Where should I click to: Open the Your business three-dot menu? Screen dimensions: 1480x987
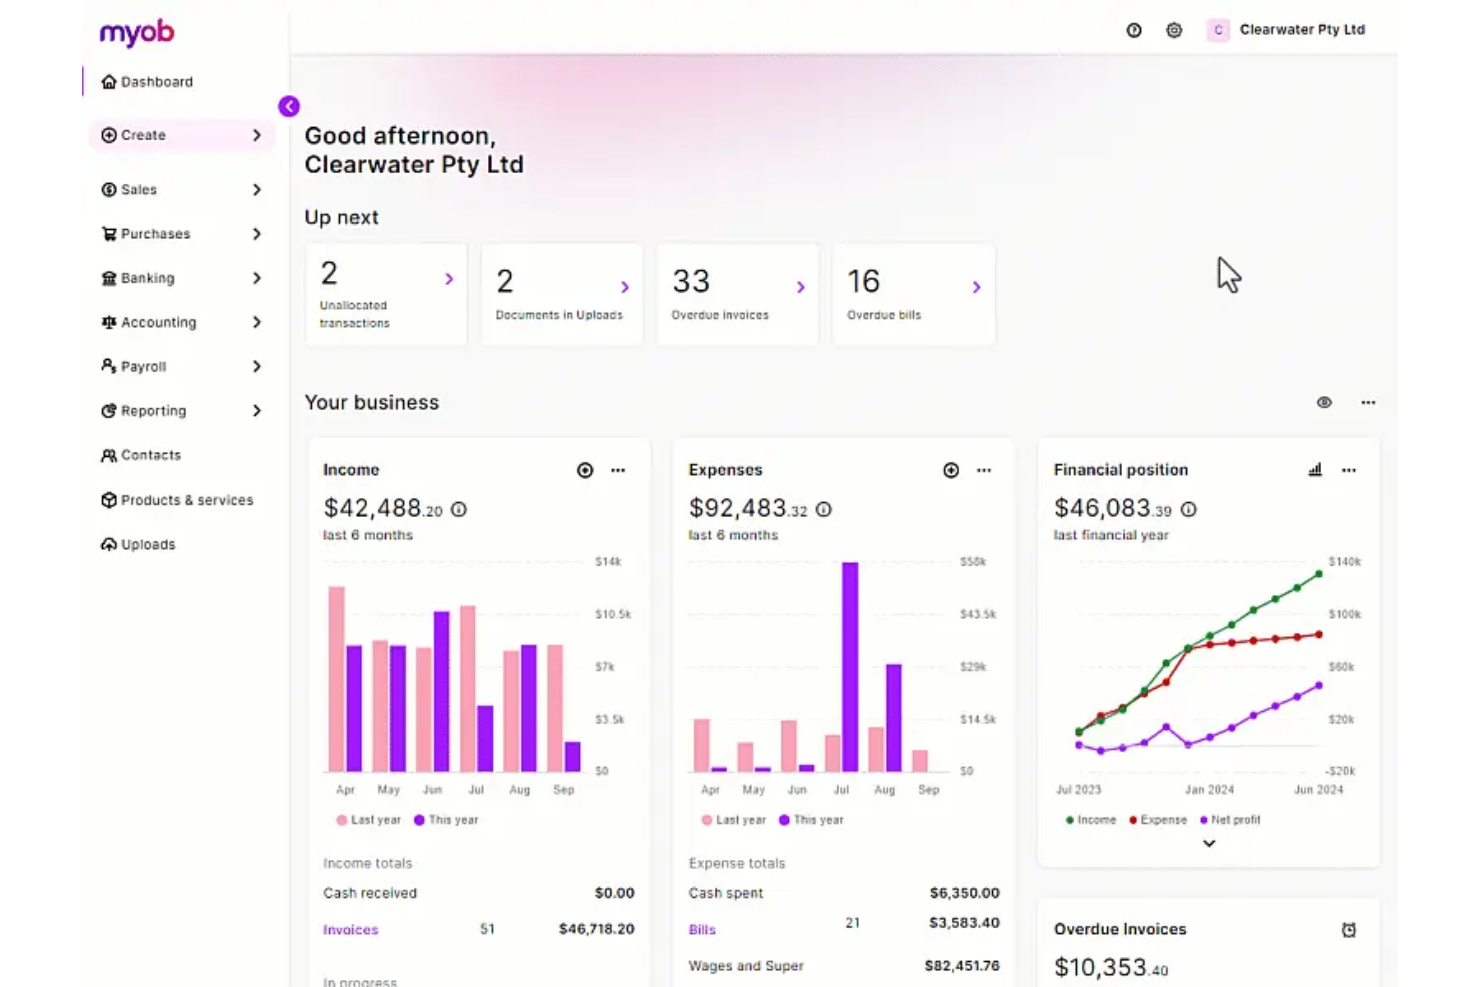point(1368,402)
